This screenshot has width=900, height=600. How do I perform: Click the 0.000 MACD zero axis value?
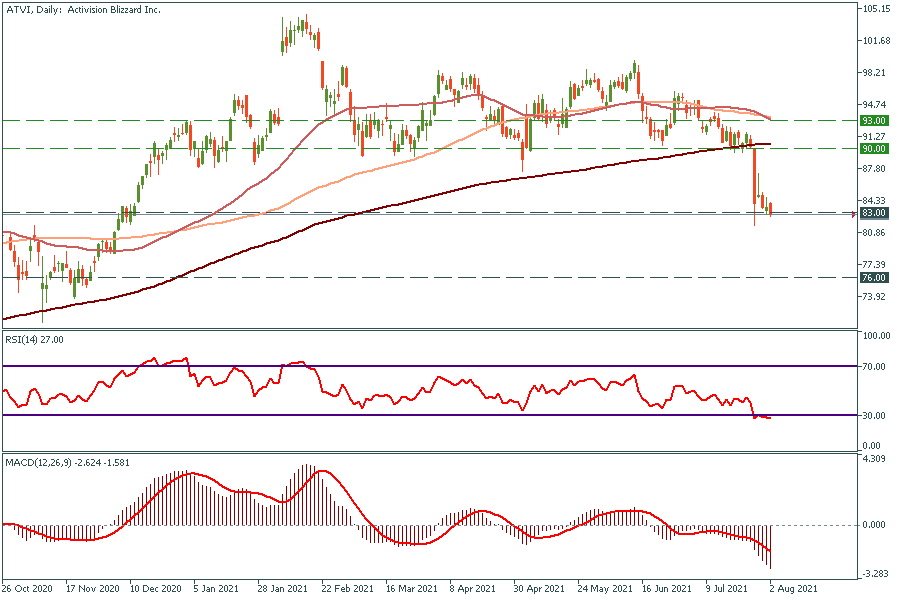point(874,524)
